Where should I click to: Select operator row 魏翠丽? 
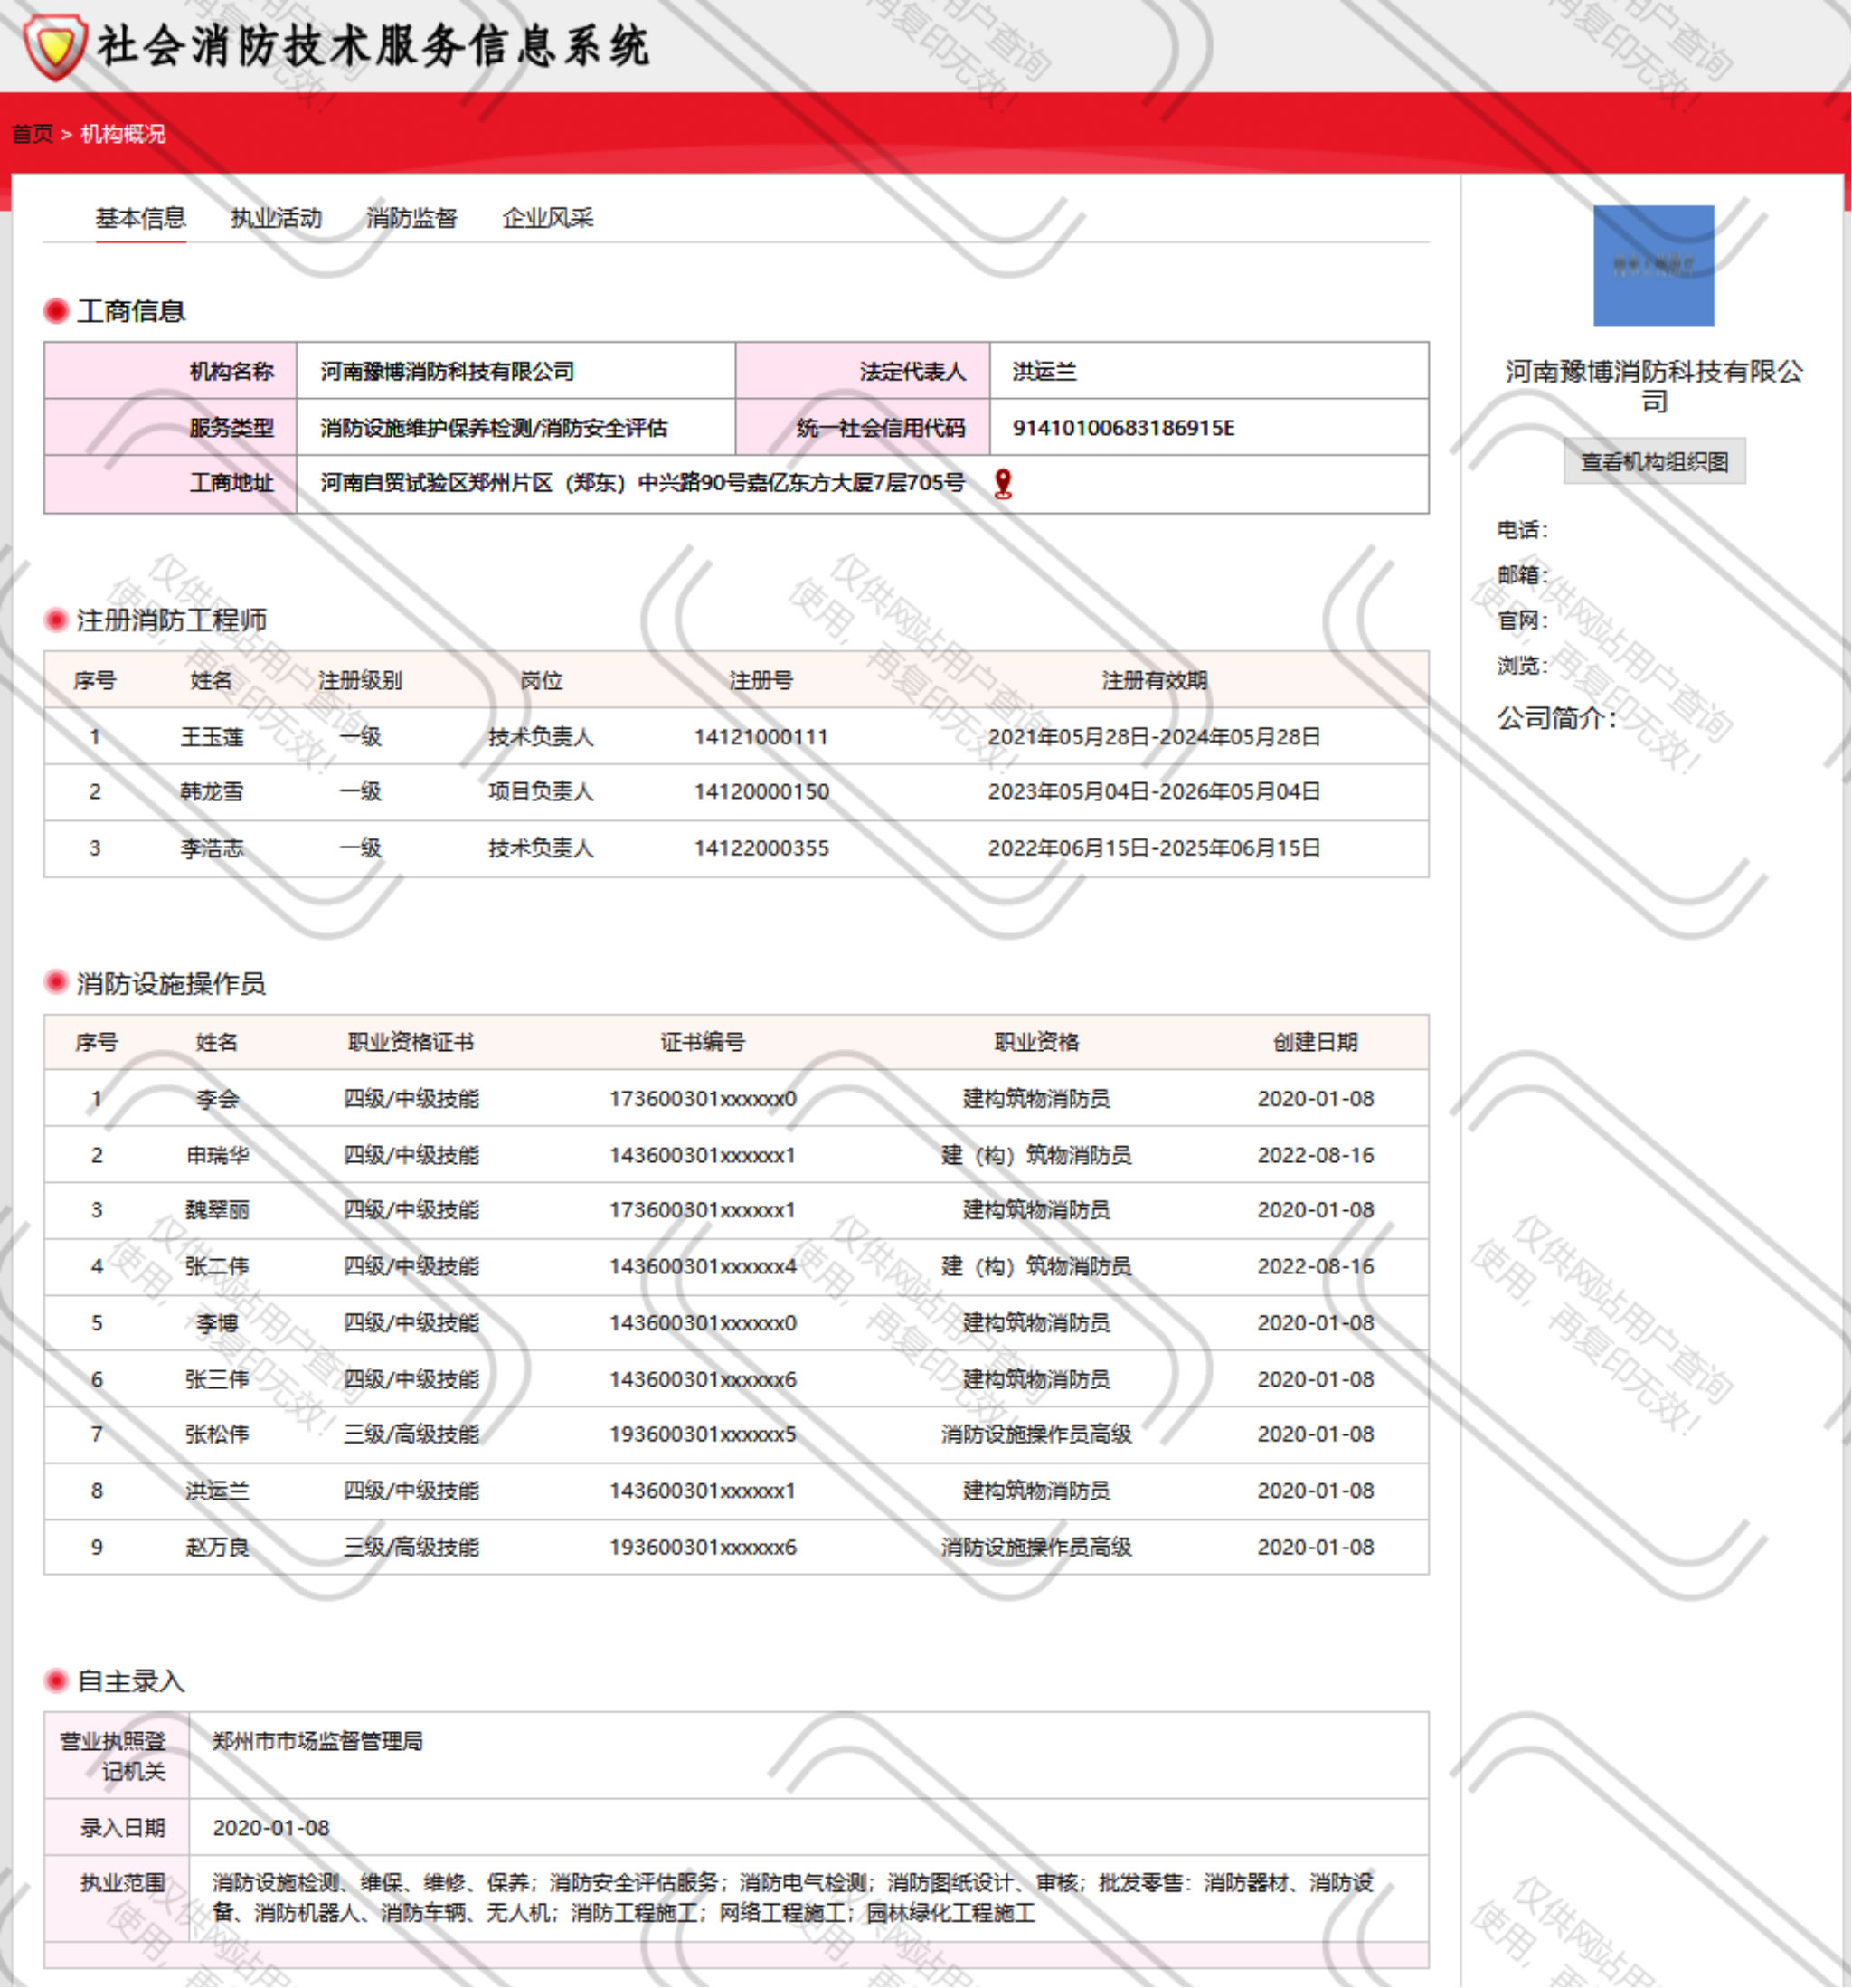pyautogui.click(x=736, y=1211)
